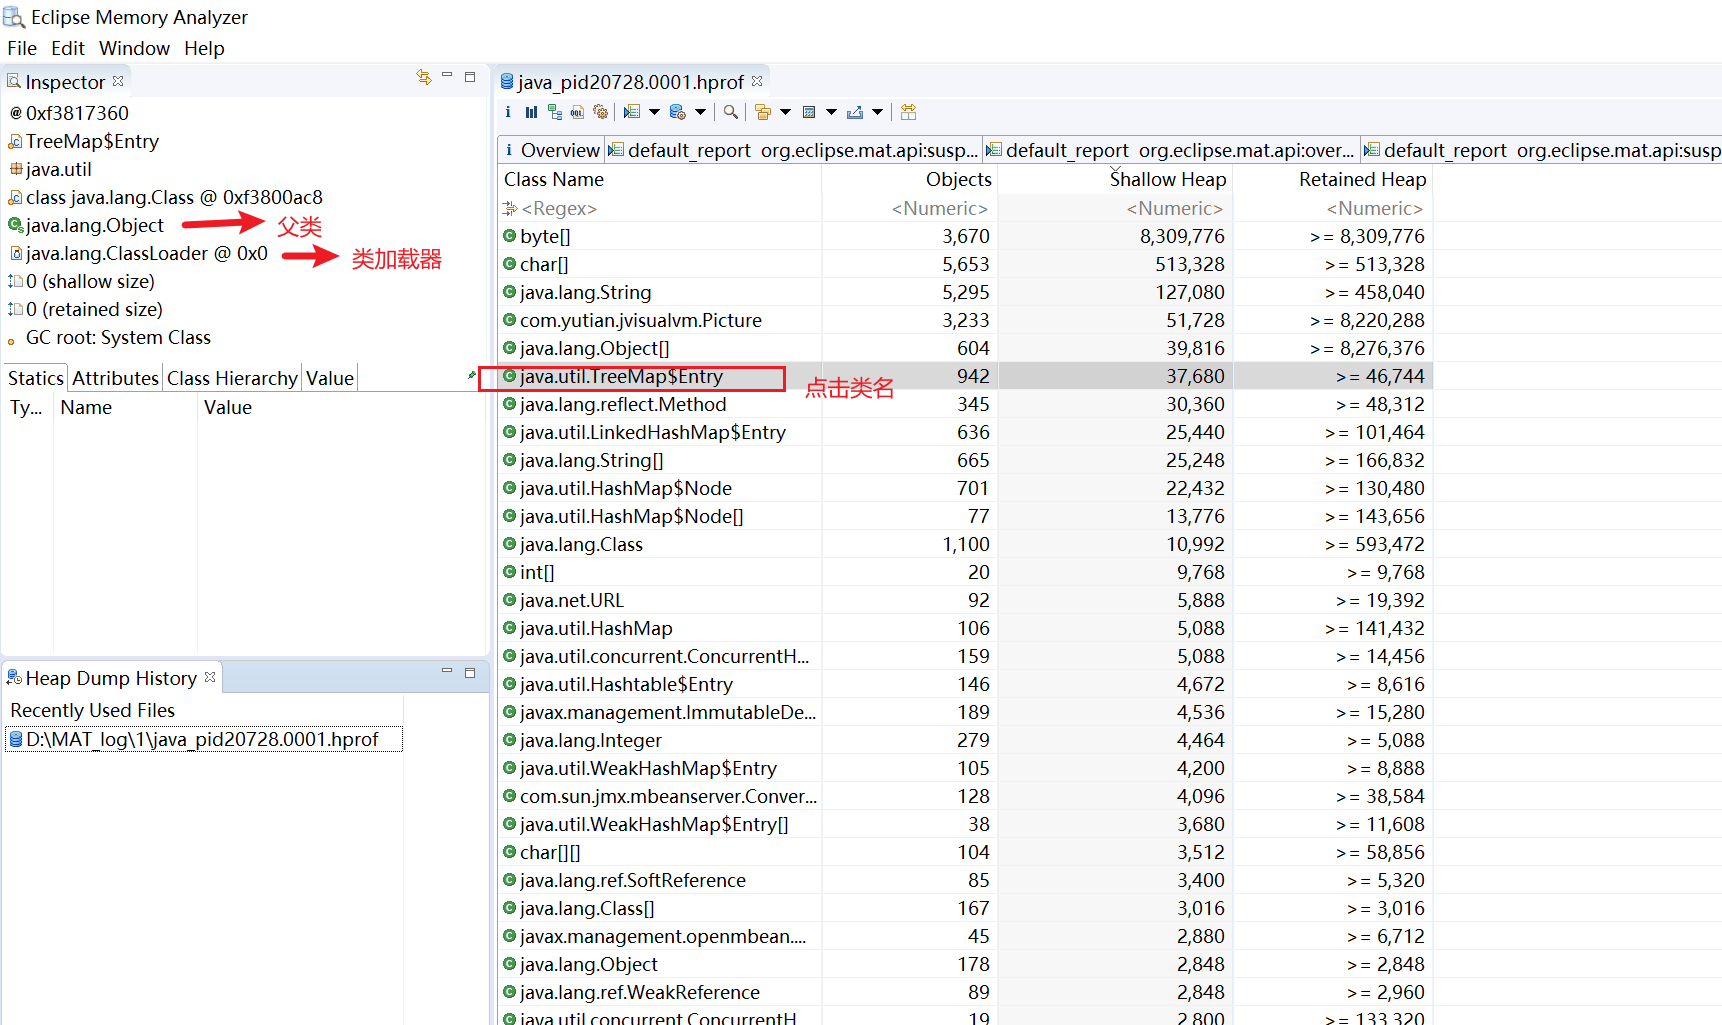
Task: Click the Compare to another heap dump icon
Action: tap(908, 112)
